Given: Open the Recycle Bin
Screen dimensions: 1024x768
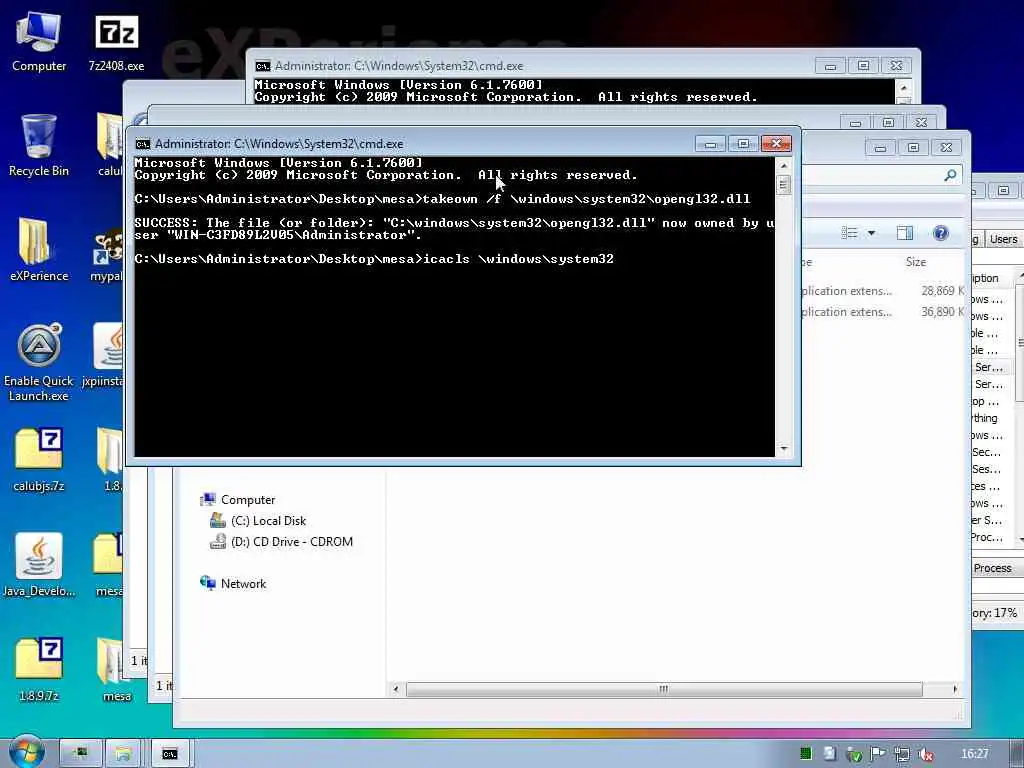Looking at the screenshot, I should click(39, 146).
